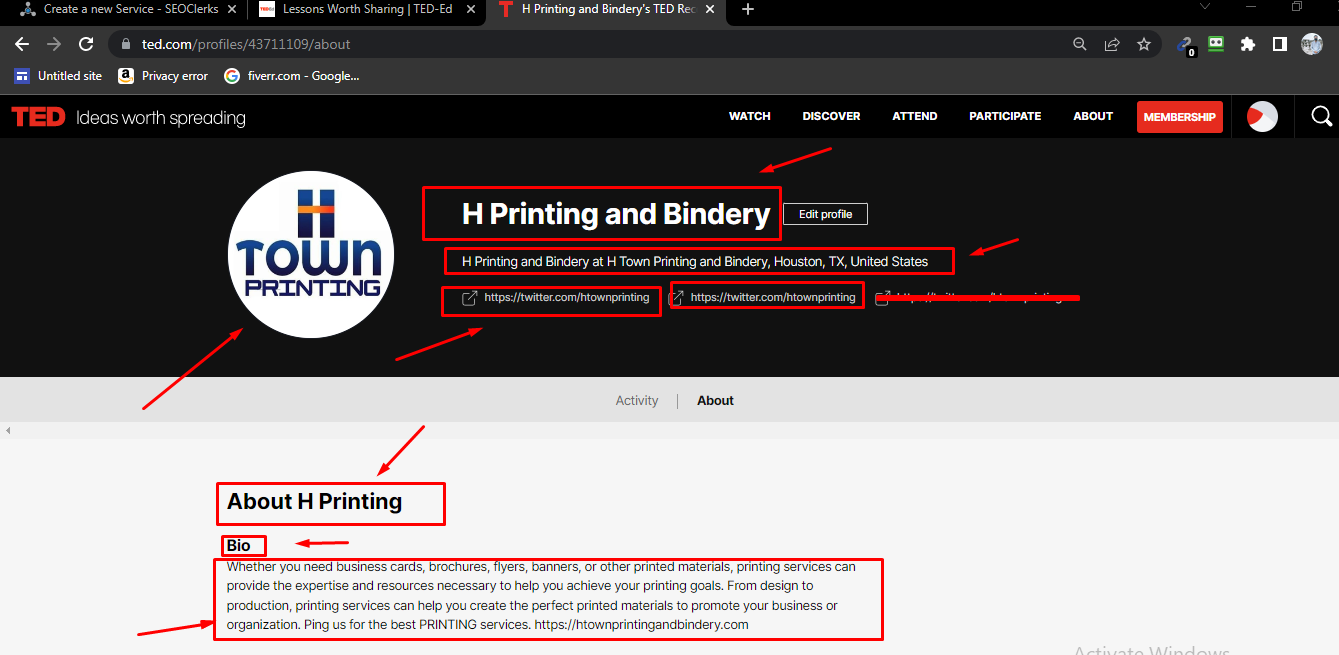Image resolution: width=1339 pixels, height=655 pixels.
Task: Click the H Printing and Bindery name heading
Action: (x=616, y=214)
